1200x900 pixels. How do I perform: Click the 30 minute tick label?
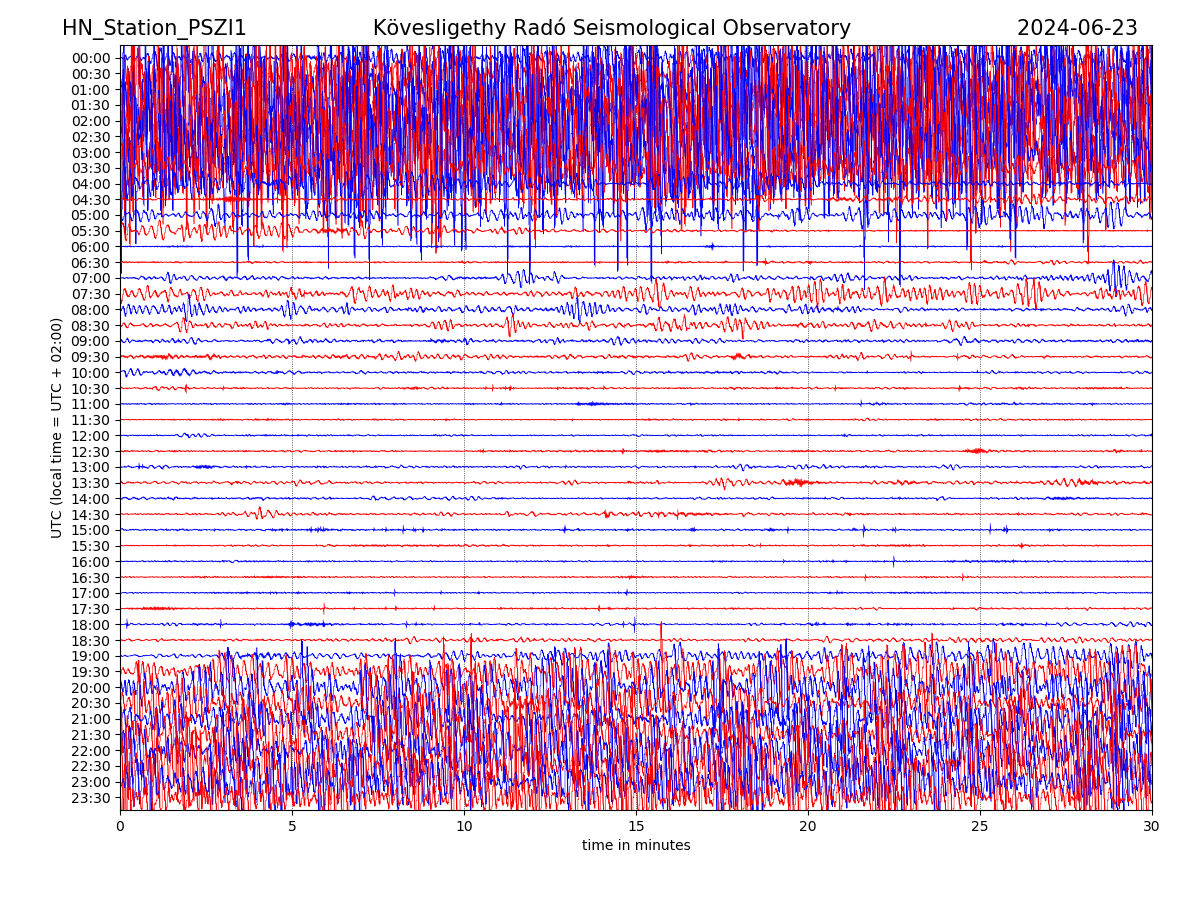[1152, 827]
